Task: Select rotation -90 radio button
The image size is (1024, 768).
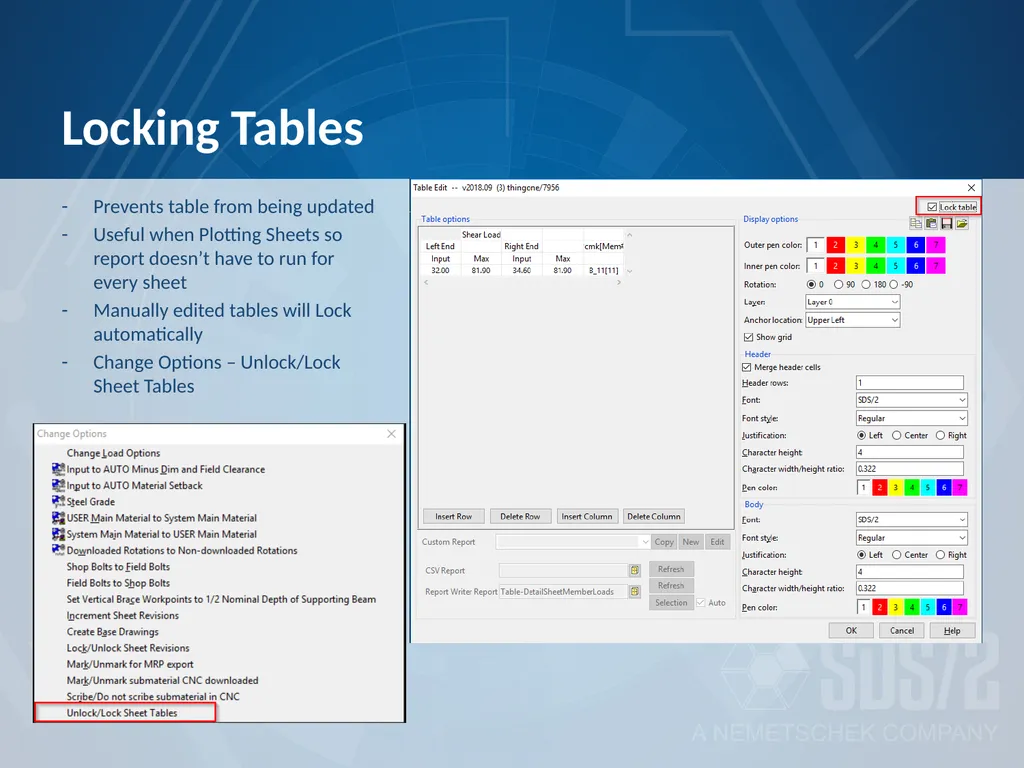Action: (893, 285)
